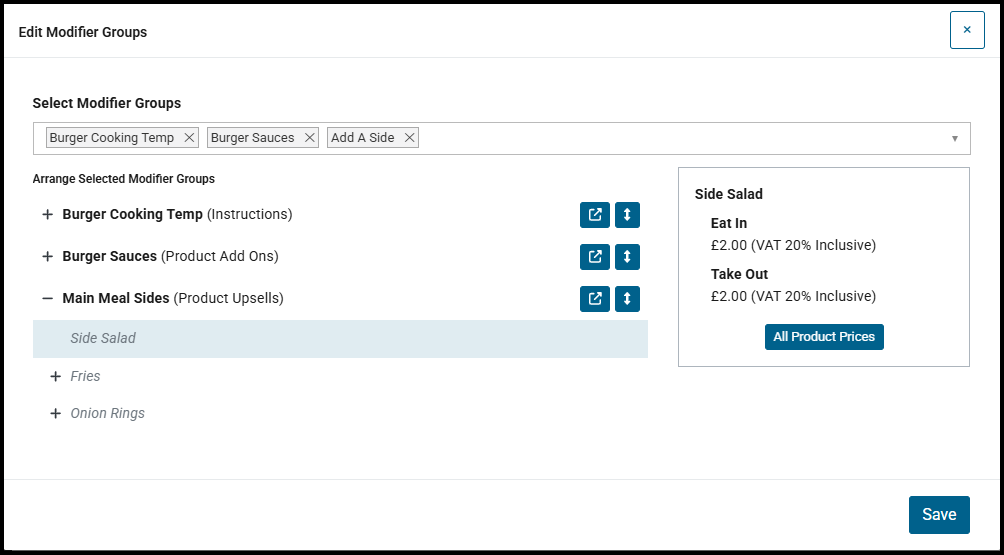Click the All Product Prices button

[824, 337]
